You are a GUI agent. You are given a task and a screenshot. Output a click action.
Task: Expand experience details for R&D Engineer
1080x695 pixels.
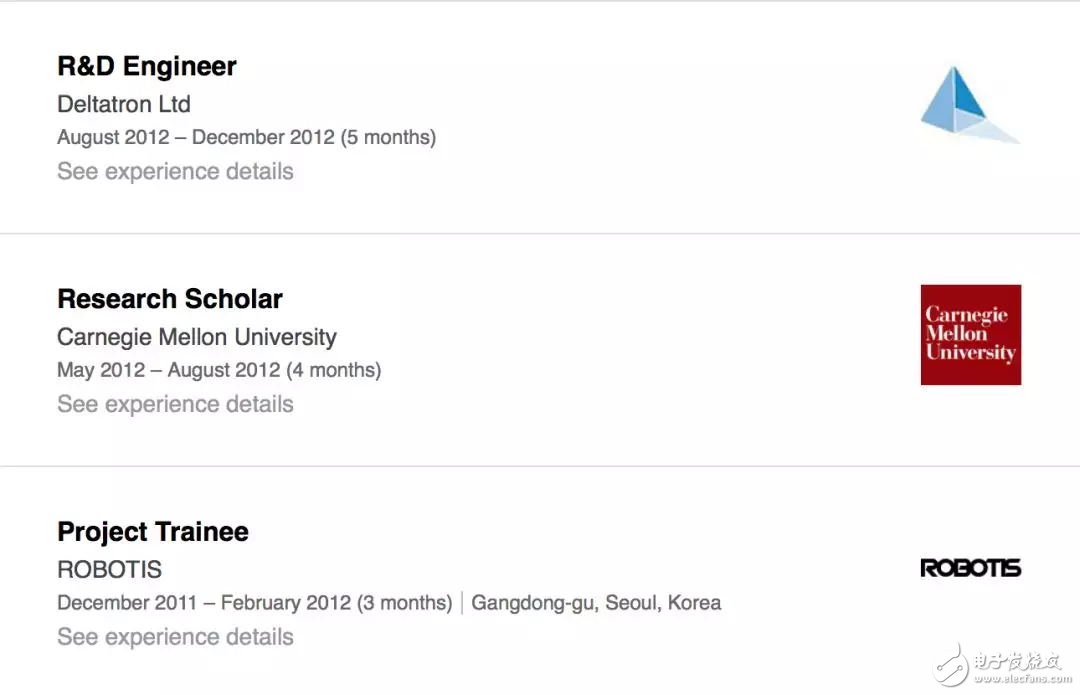tap(175, 171)
